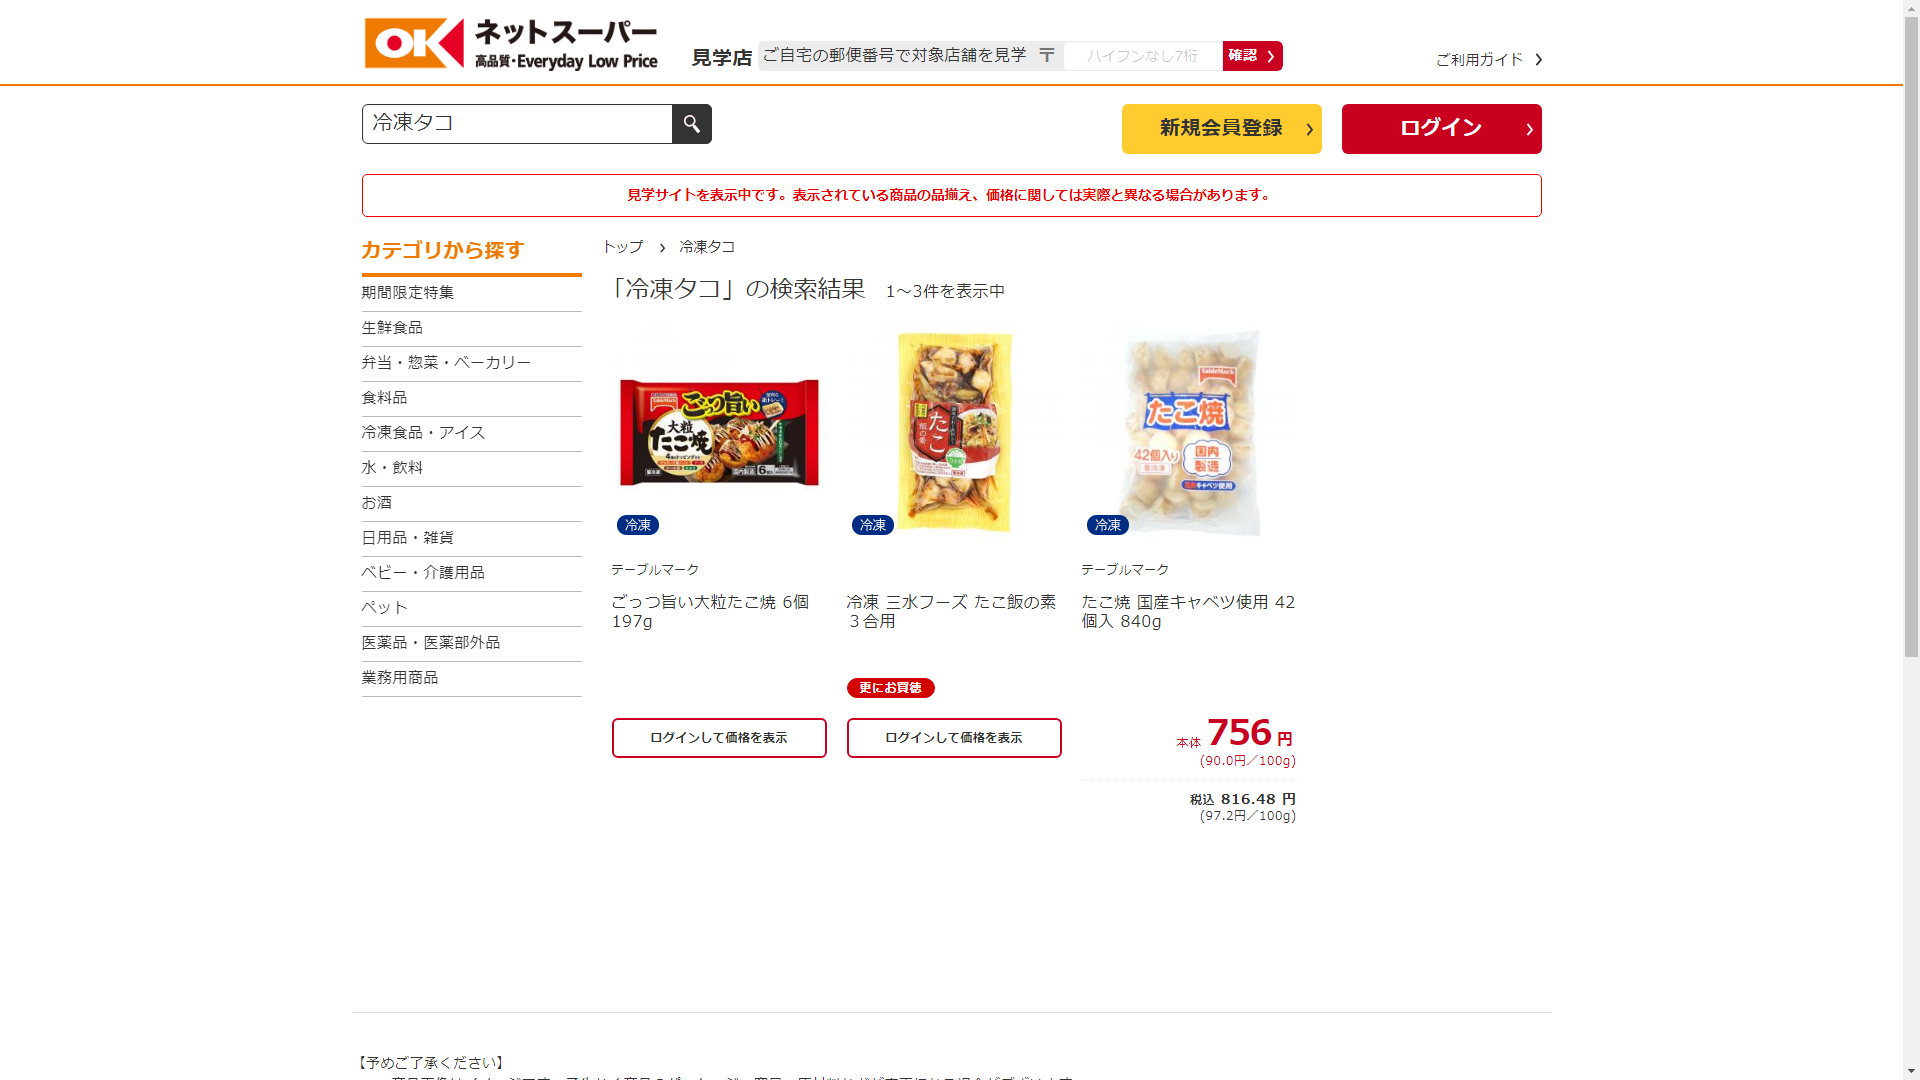Screen dimensions: 1920x1080
Task: Click the 更にお買徳 red badge
Action: pyautogui.click(x=890, y=688)
